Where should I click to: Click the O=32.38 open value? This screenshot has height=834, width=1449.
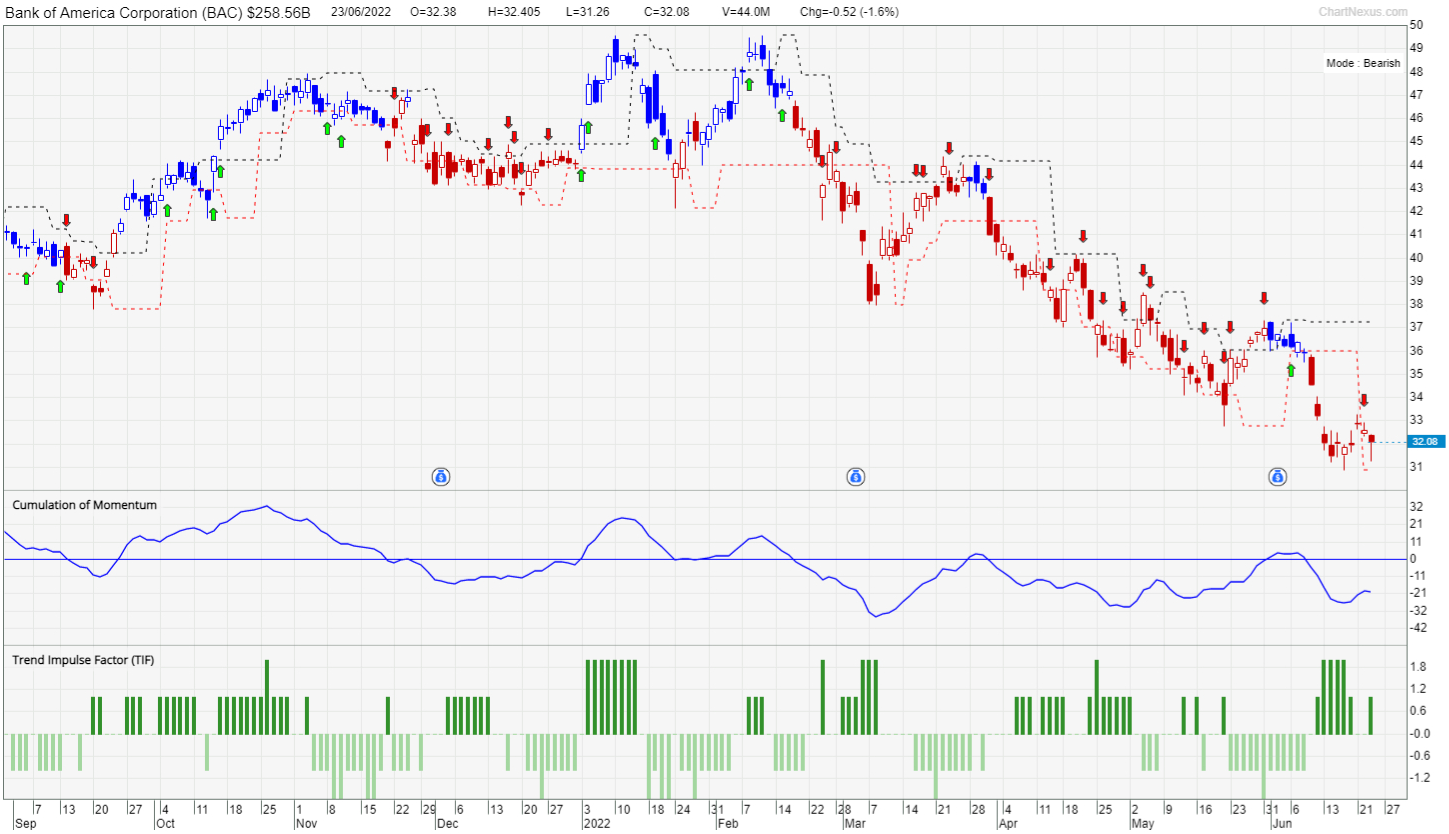click(x=432, y=11)
